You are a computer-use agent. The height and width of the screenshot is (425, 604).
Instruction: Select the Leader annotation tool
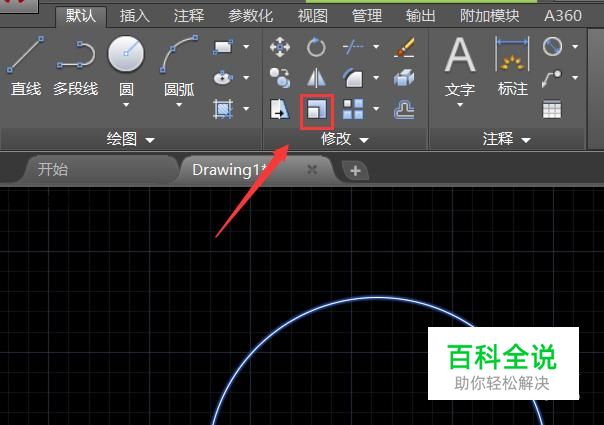point(552,78)
